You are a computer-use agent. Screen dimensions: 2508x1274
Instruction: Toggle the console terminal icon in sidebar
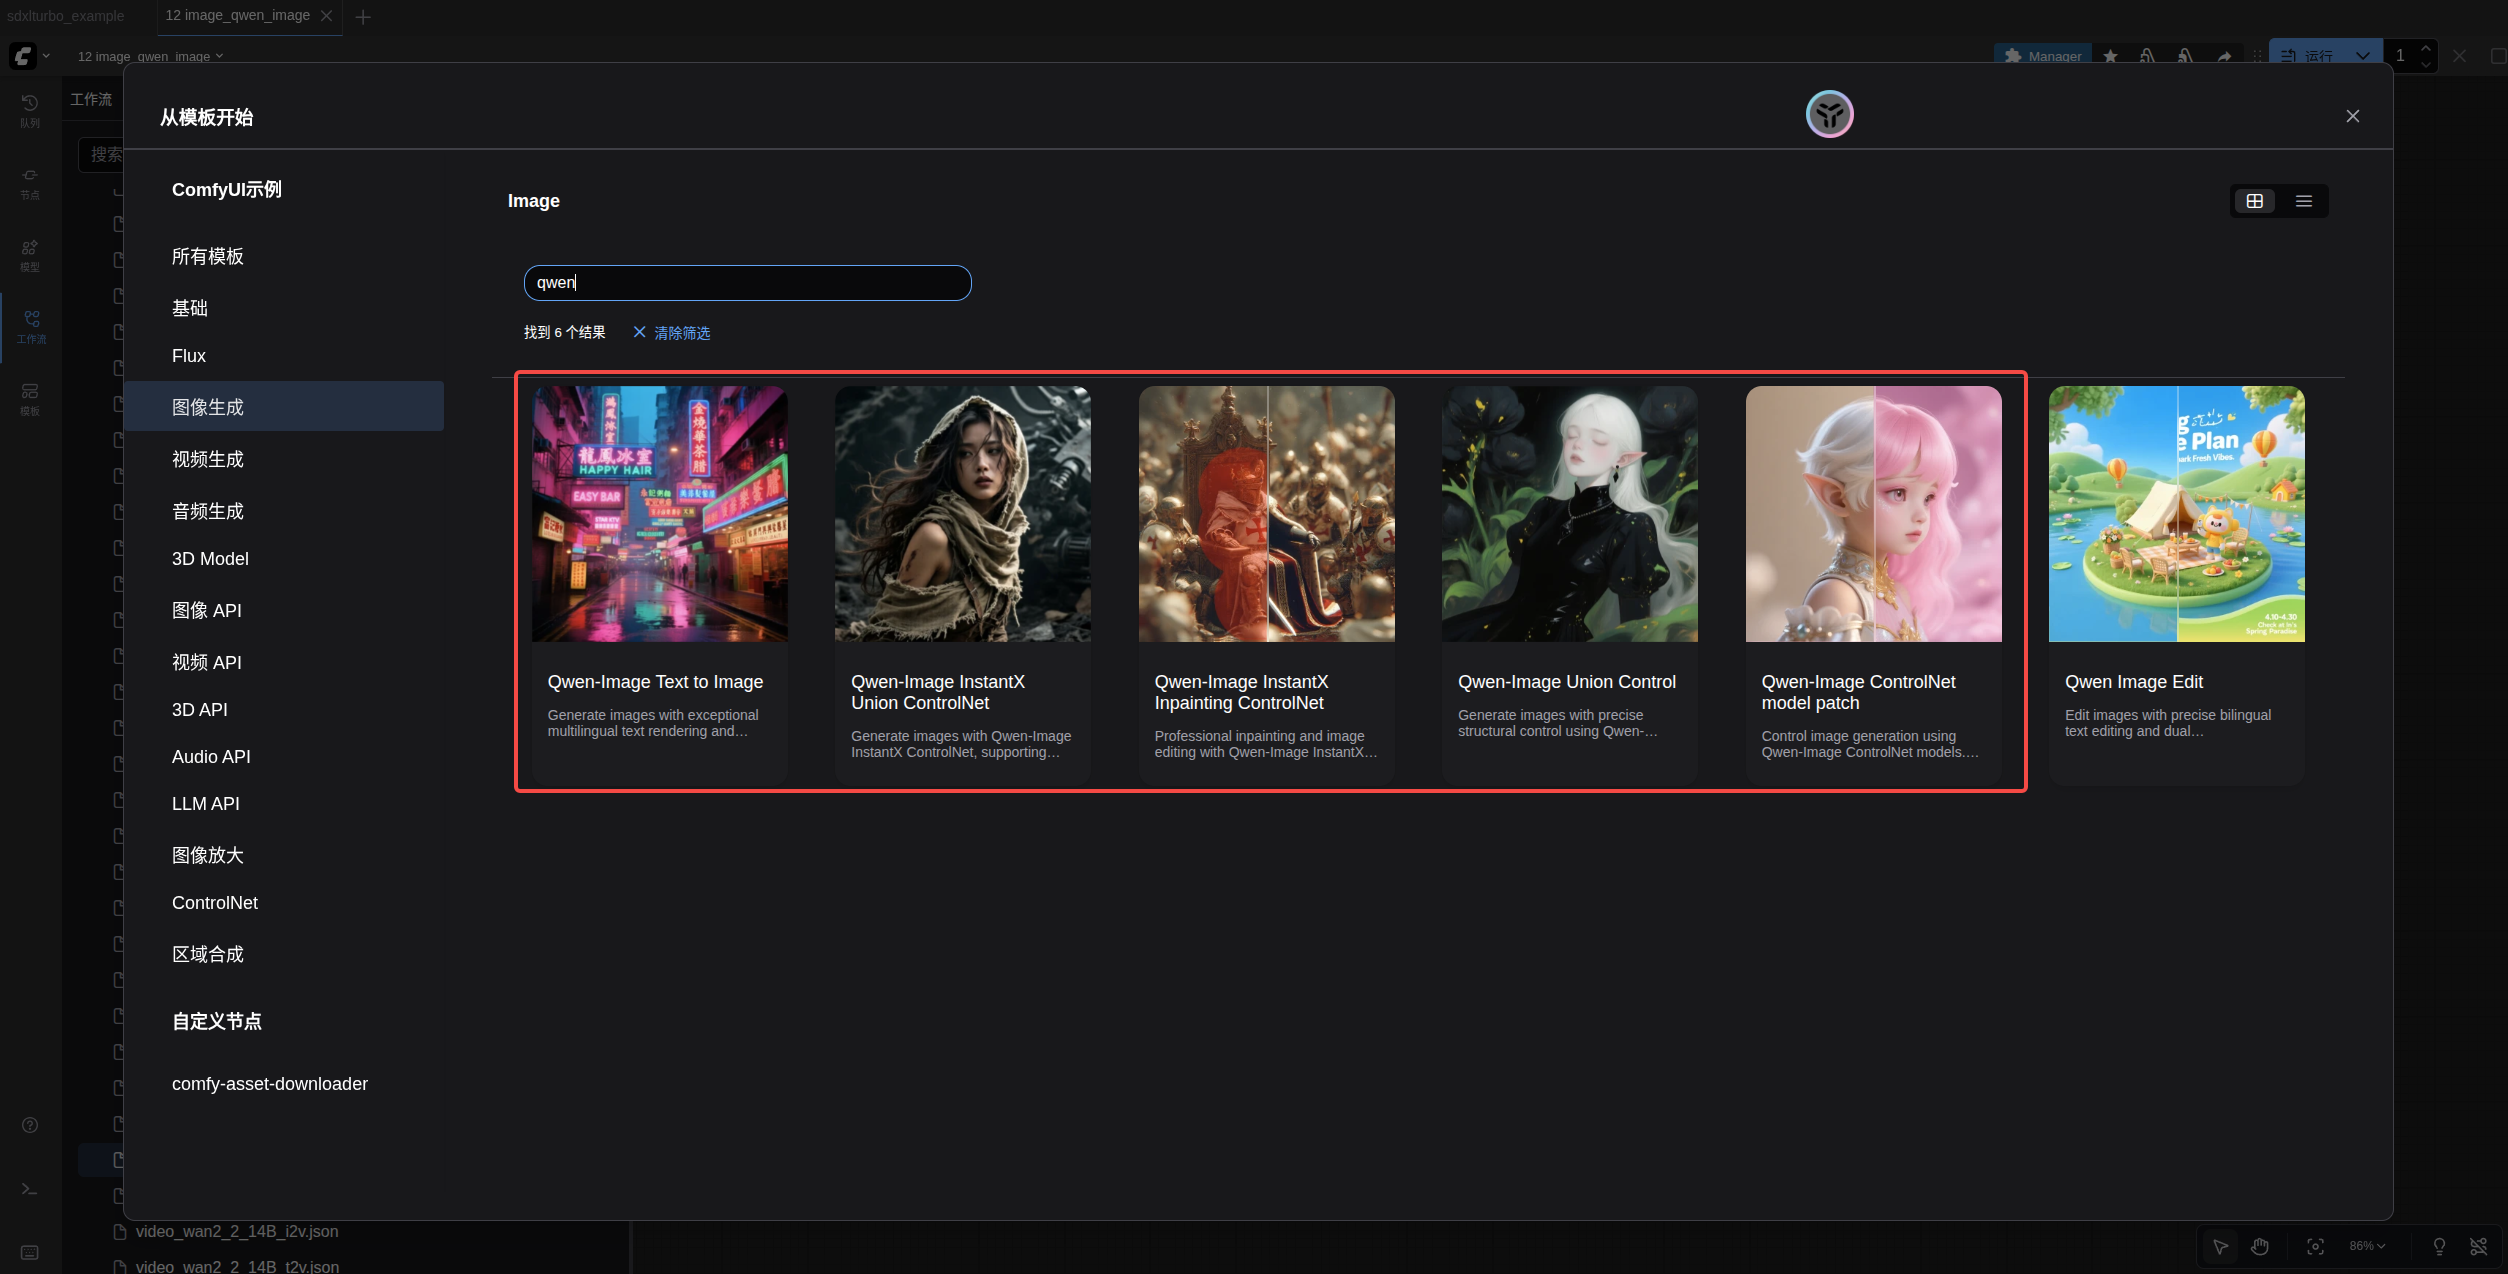(30, 1189)
